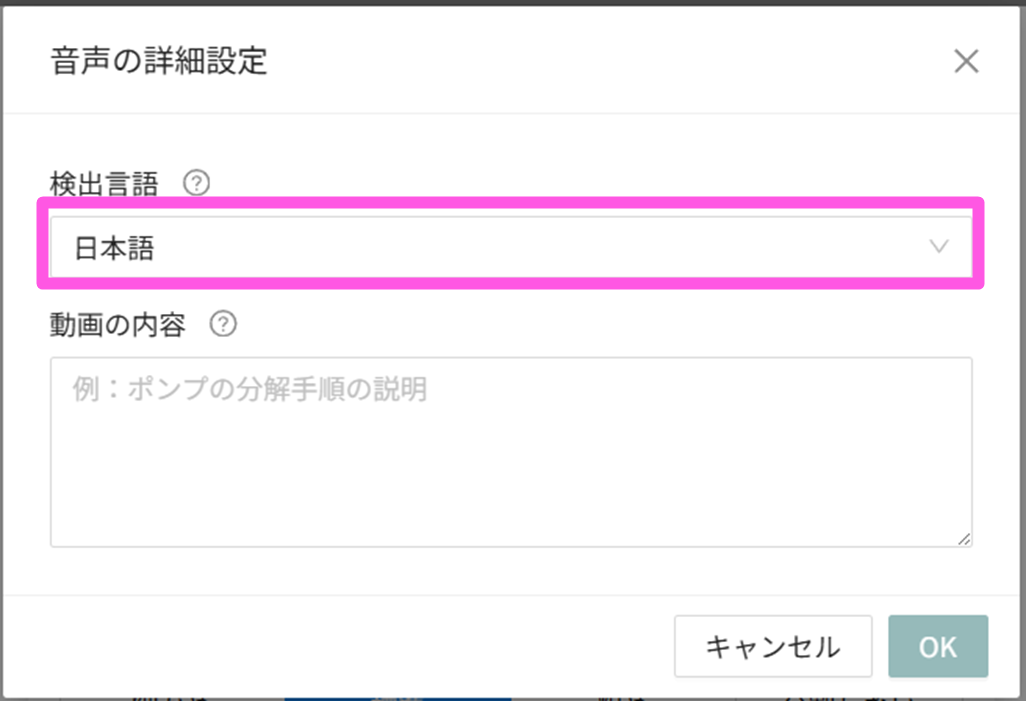Select the 日本語 value in the combo box
This screenshot has height=701, width=1026.
click(x=115, y=248)
